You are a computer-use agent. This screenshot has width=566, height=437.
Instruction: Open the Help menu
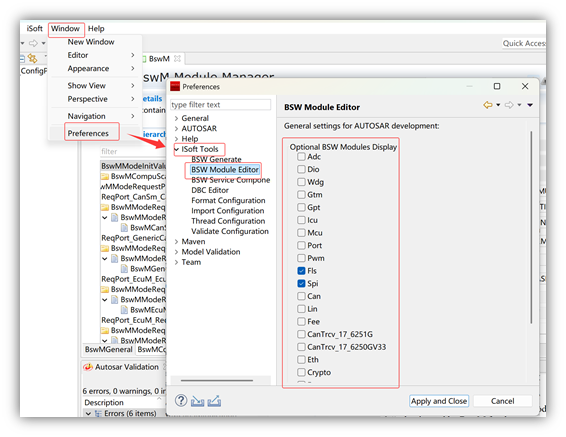point(96,29)
